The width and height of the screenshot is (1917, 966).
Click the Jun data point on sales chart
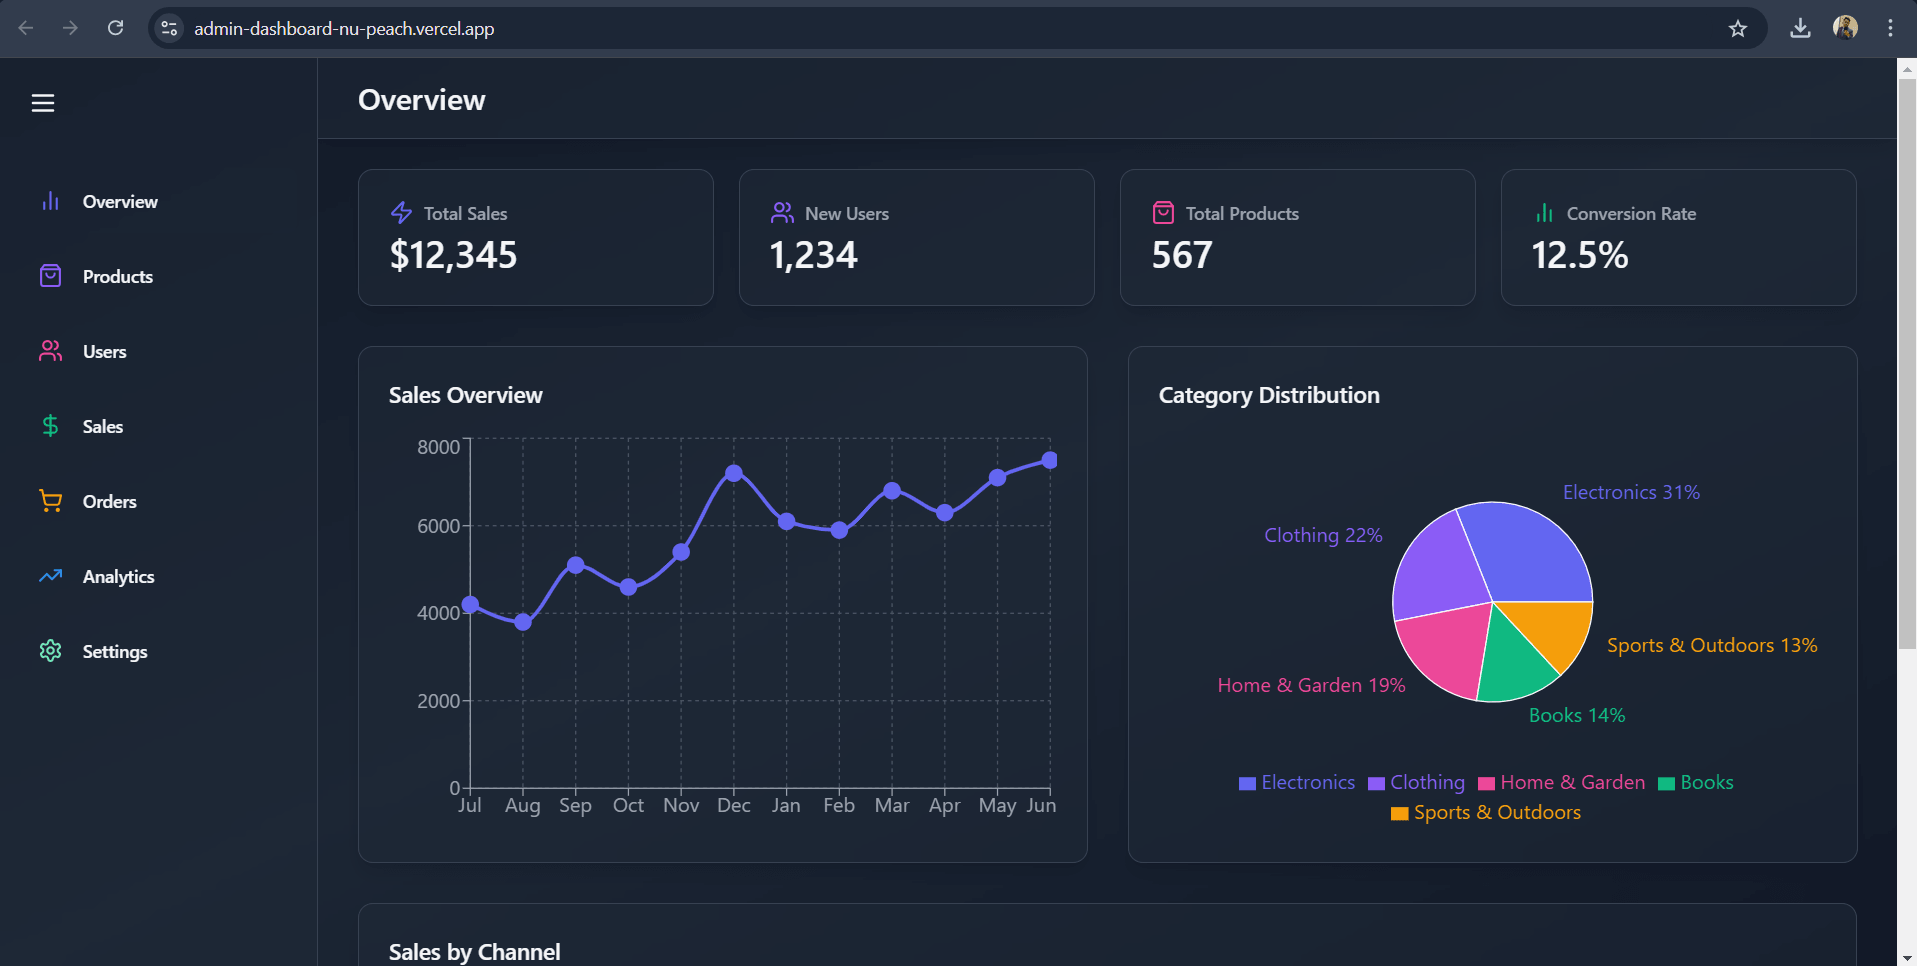1050,460
